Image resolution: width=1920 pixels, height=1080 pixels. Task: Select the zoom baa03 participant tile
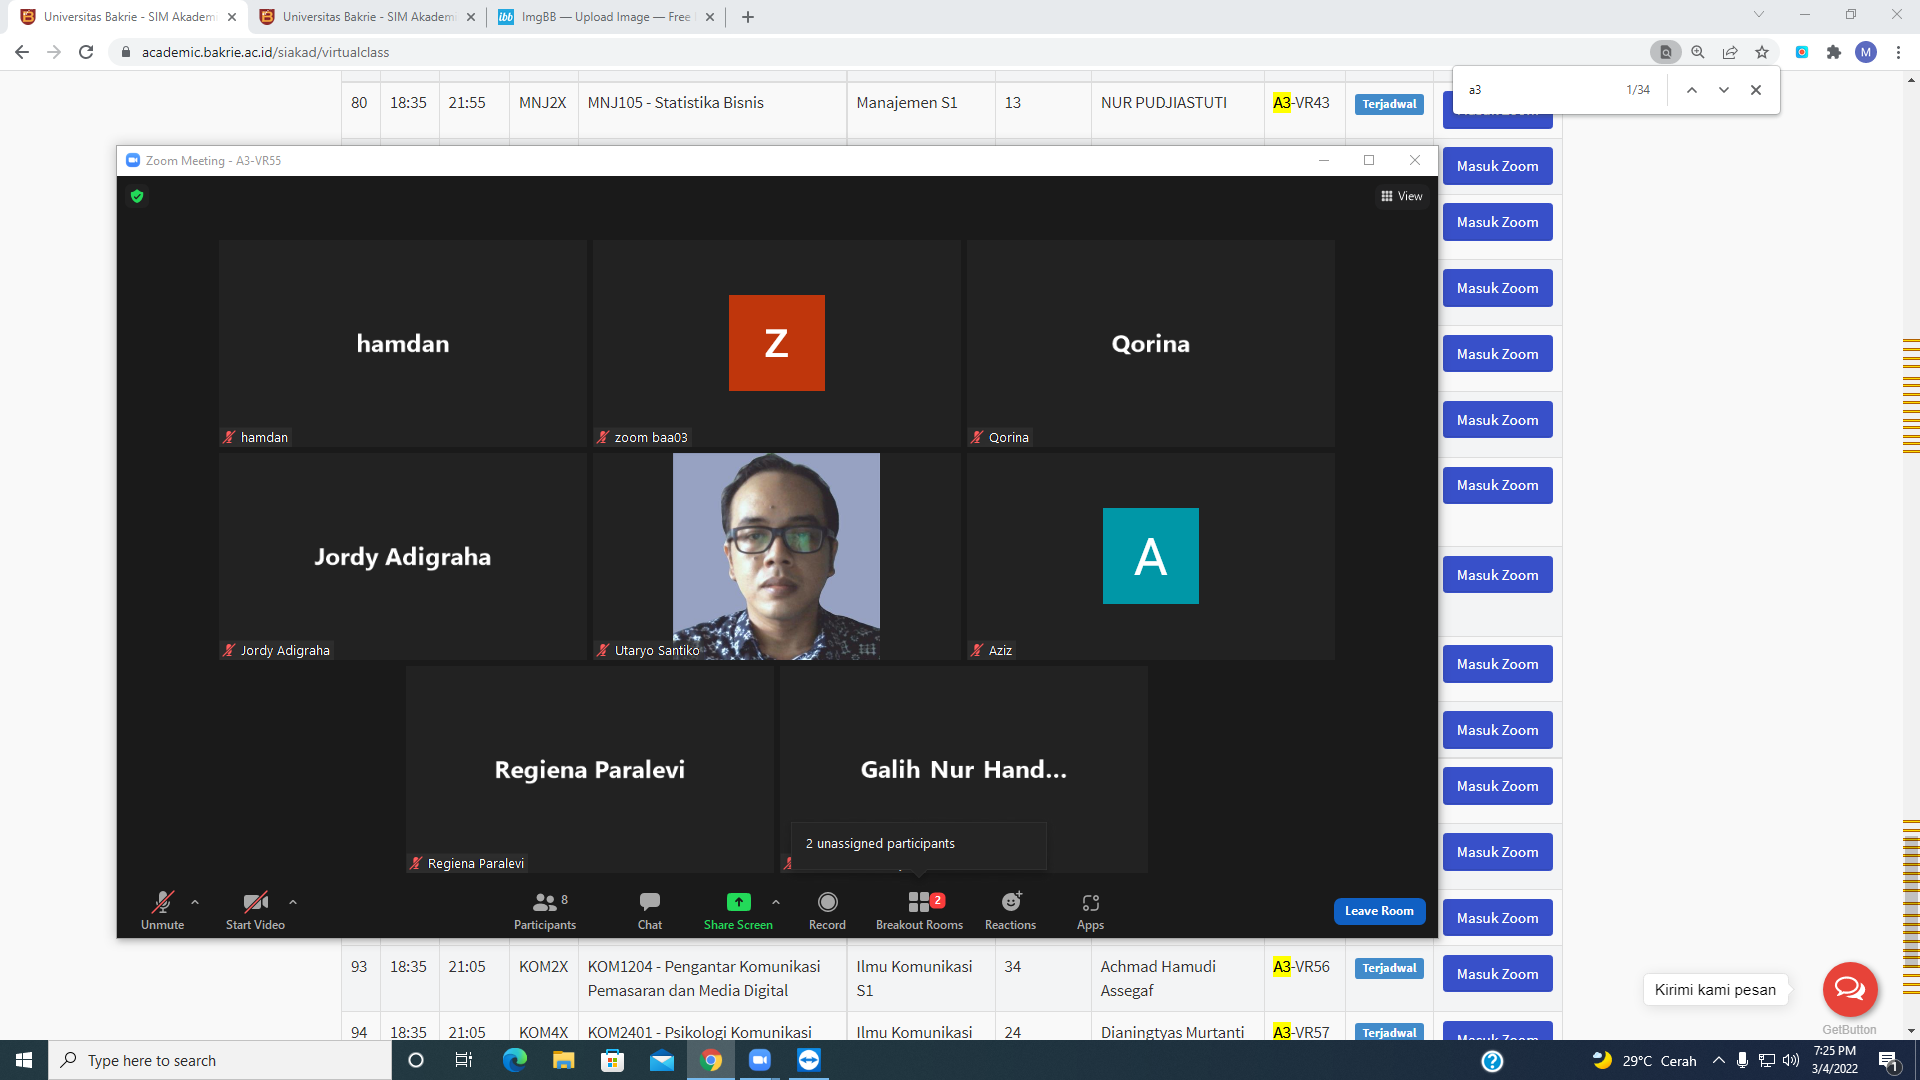click(776, 342)
